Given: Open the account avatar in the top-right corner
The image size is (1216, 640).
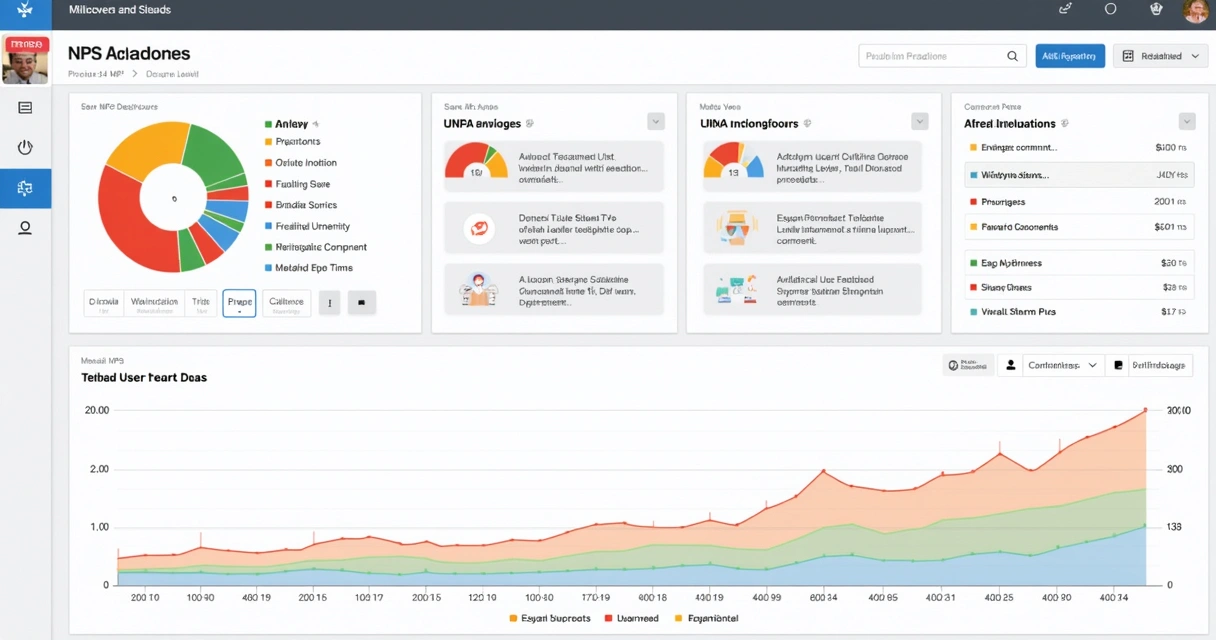Looking at the screenshot, I should 1196,11.
